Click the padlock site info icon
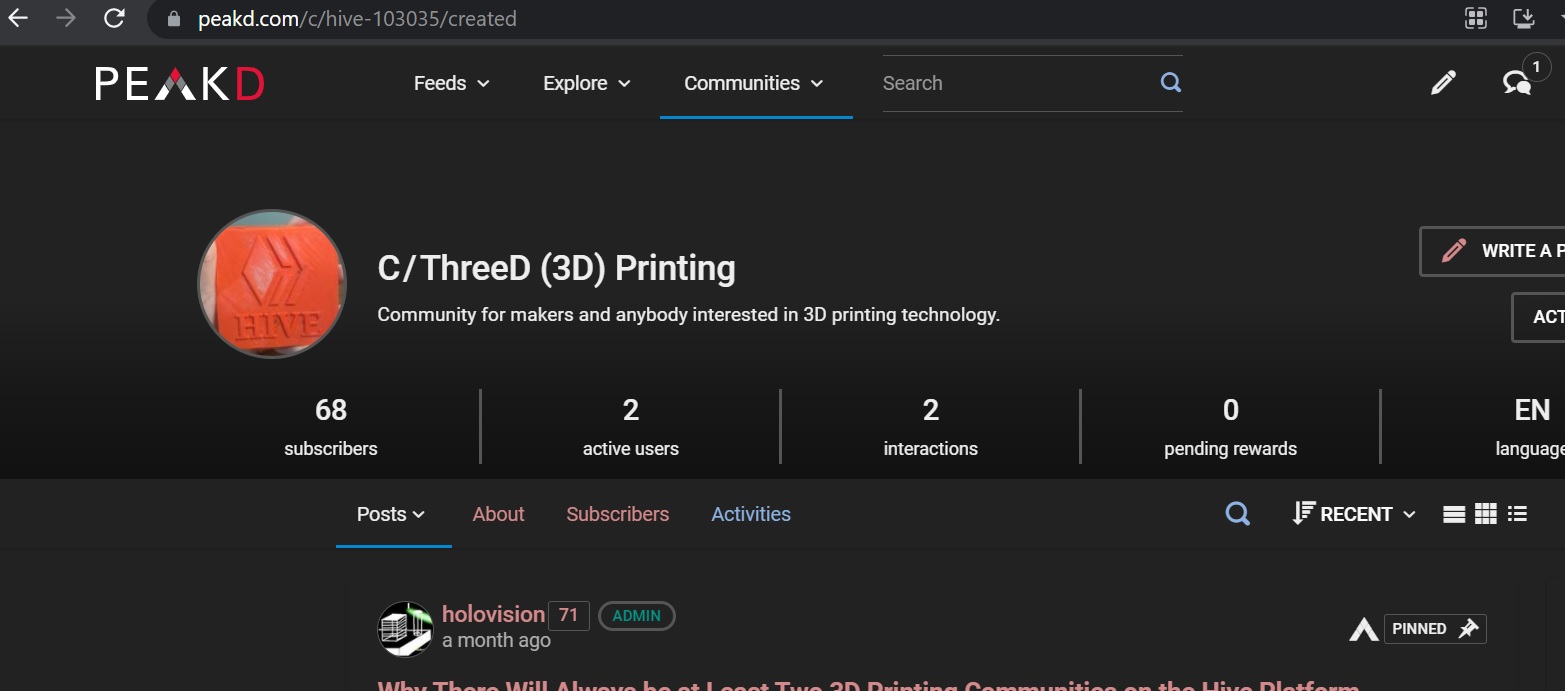The height and width of the screenshot is (691, 1565). 174,19
